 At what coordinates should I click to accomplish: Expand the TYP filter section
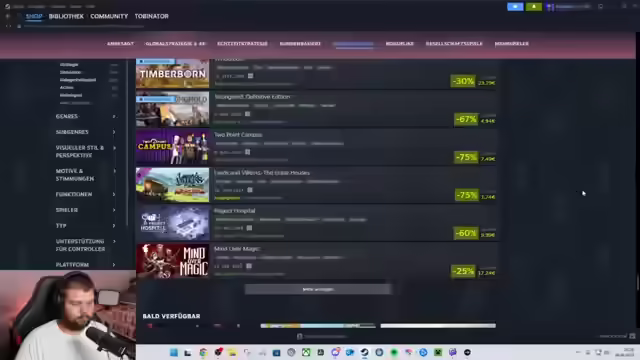click(x=85, y=225)
